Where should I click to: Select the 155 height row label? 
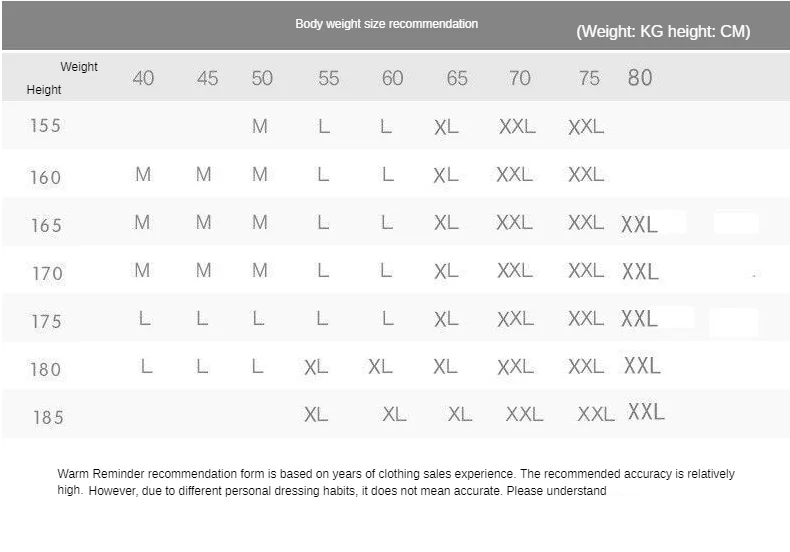point(45,125)
